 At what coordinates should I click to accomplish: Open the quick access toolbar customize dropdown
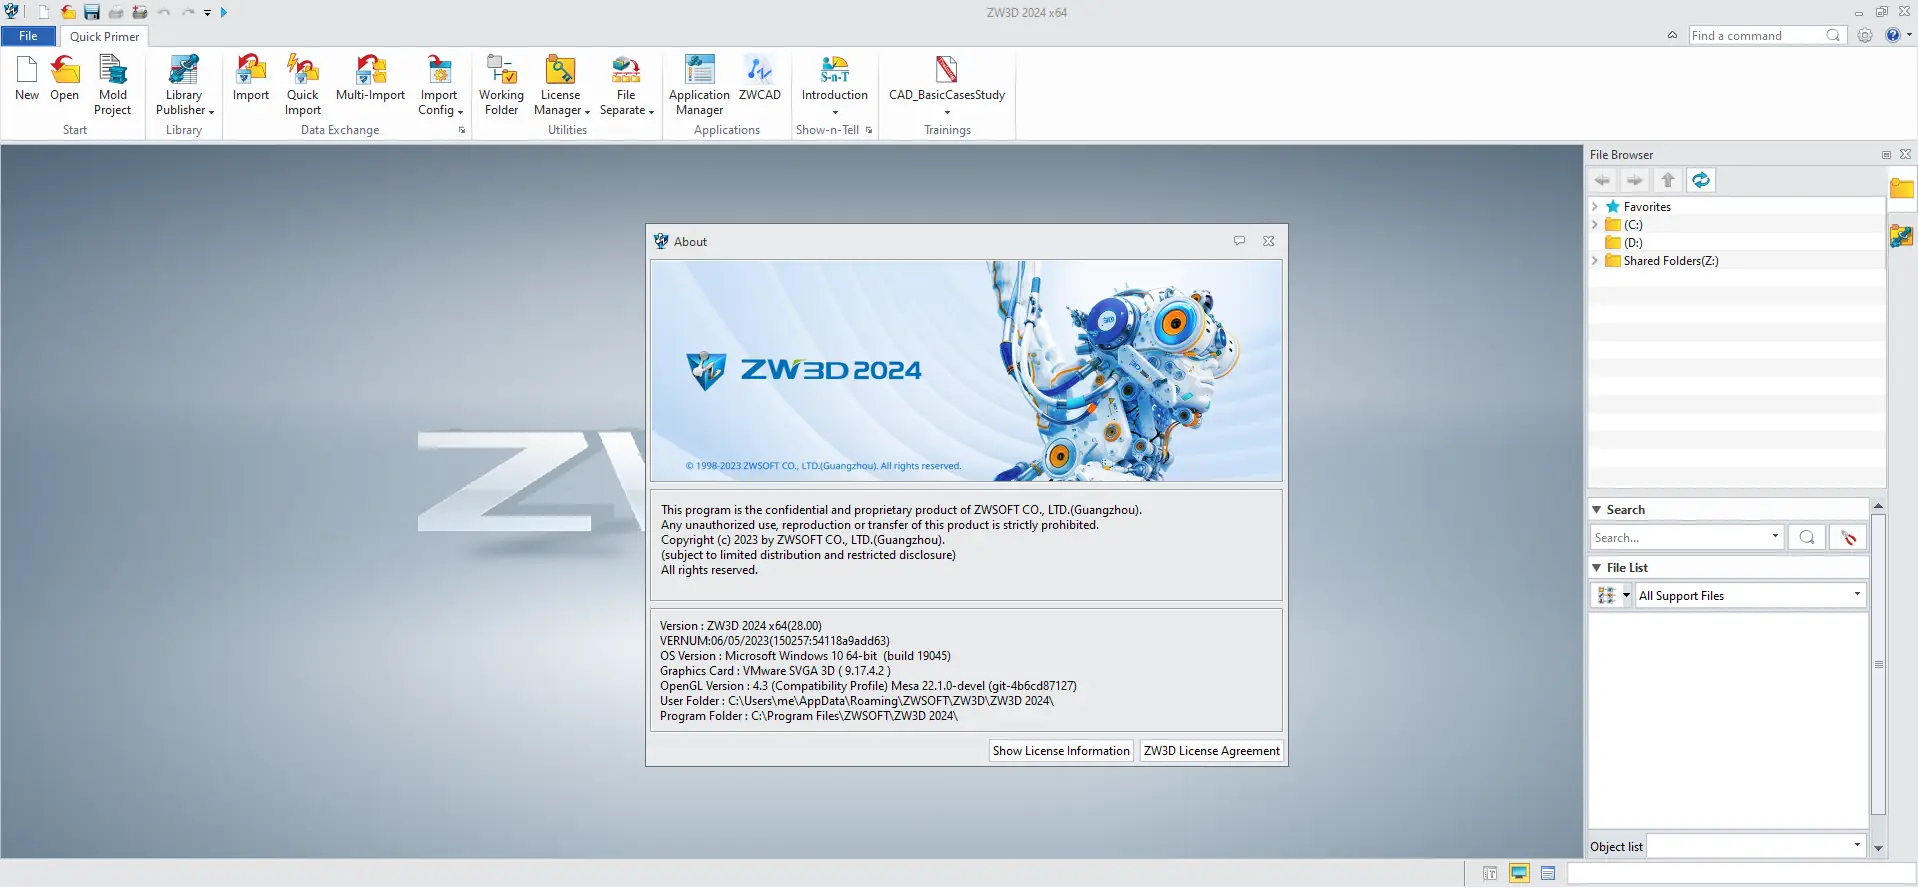(x=207, y=13)
